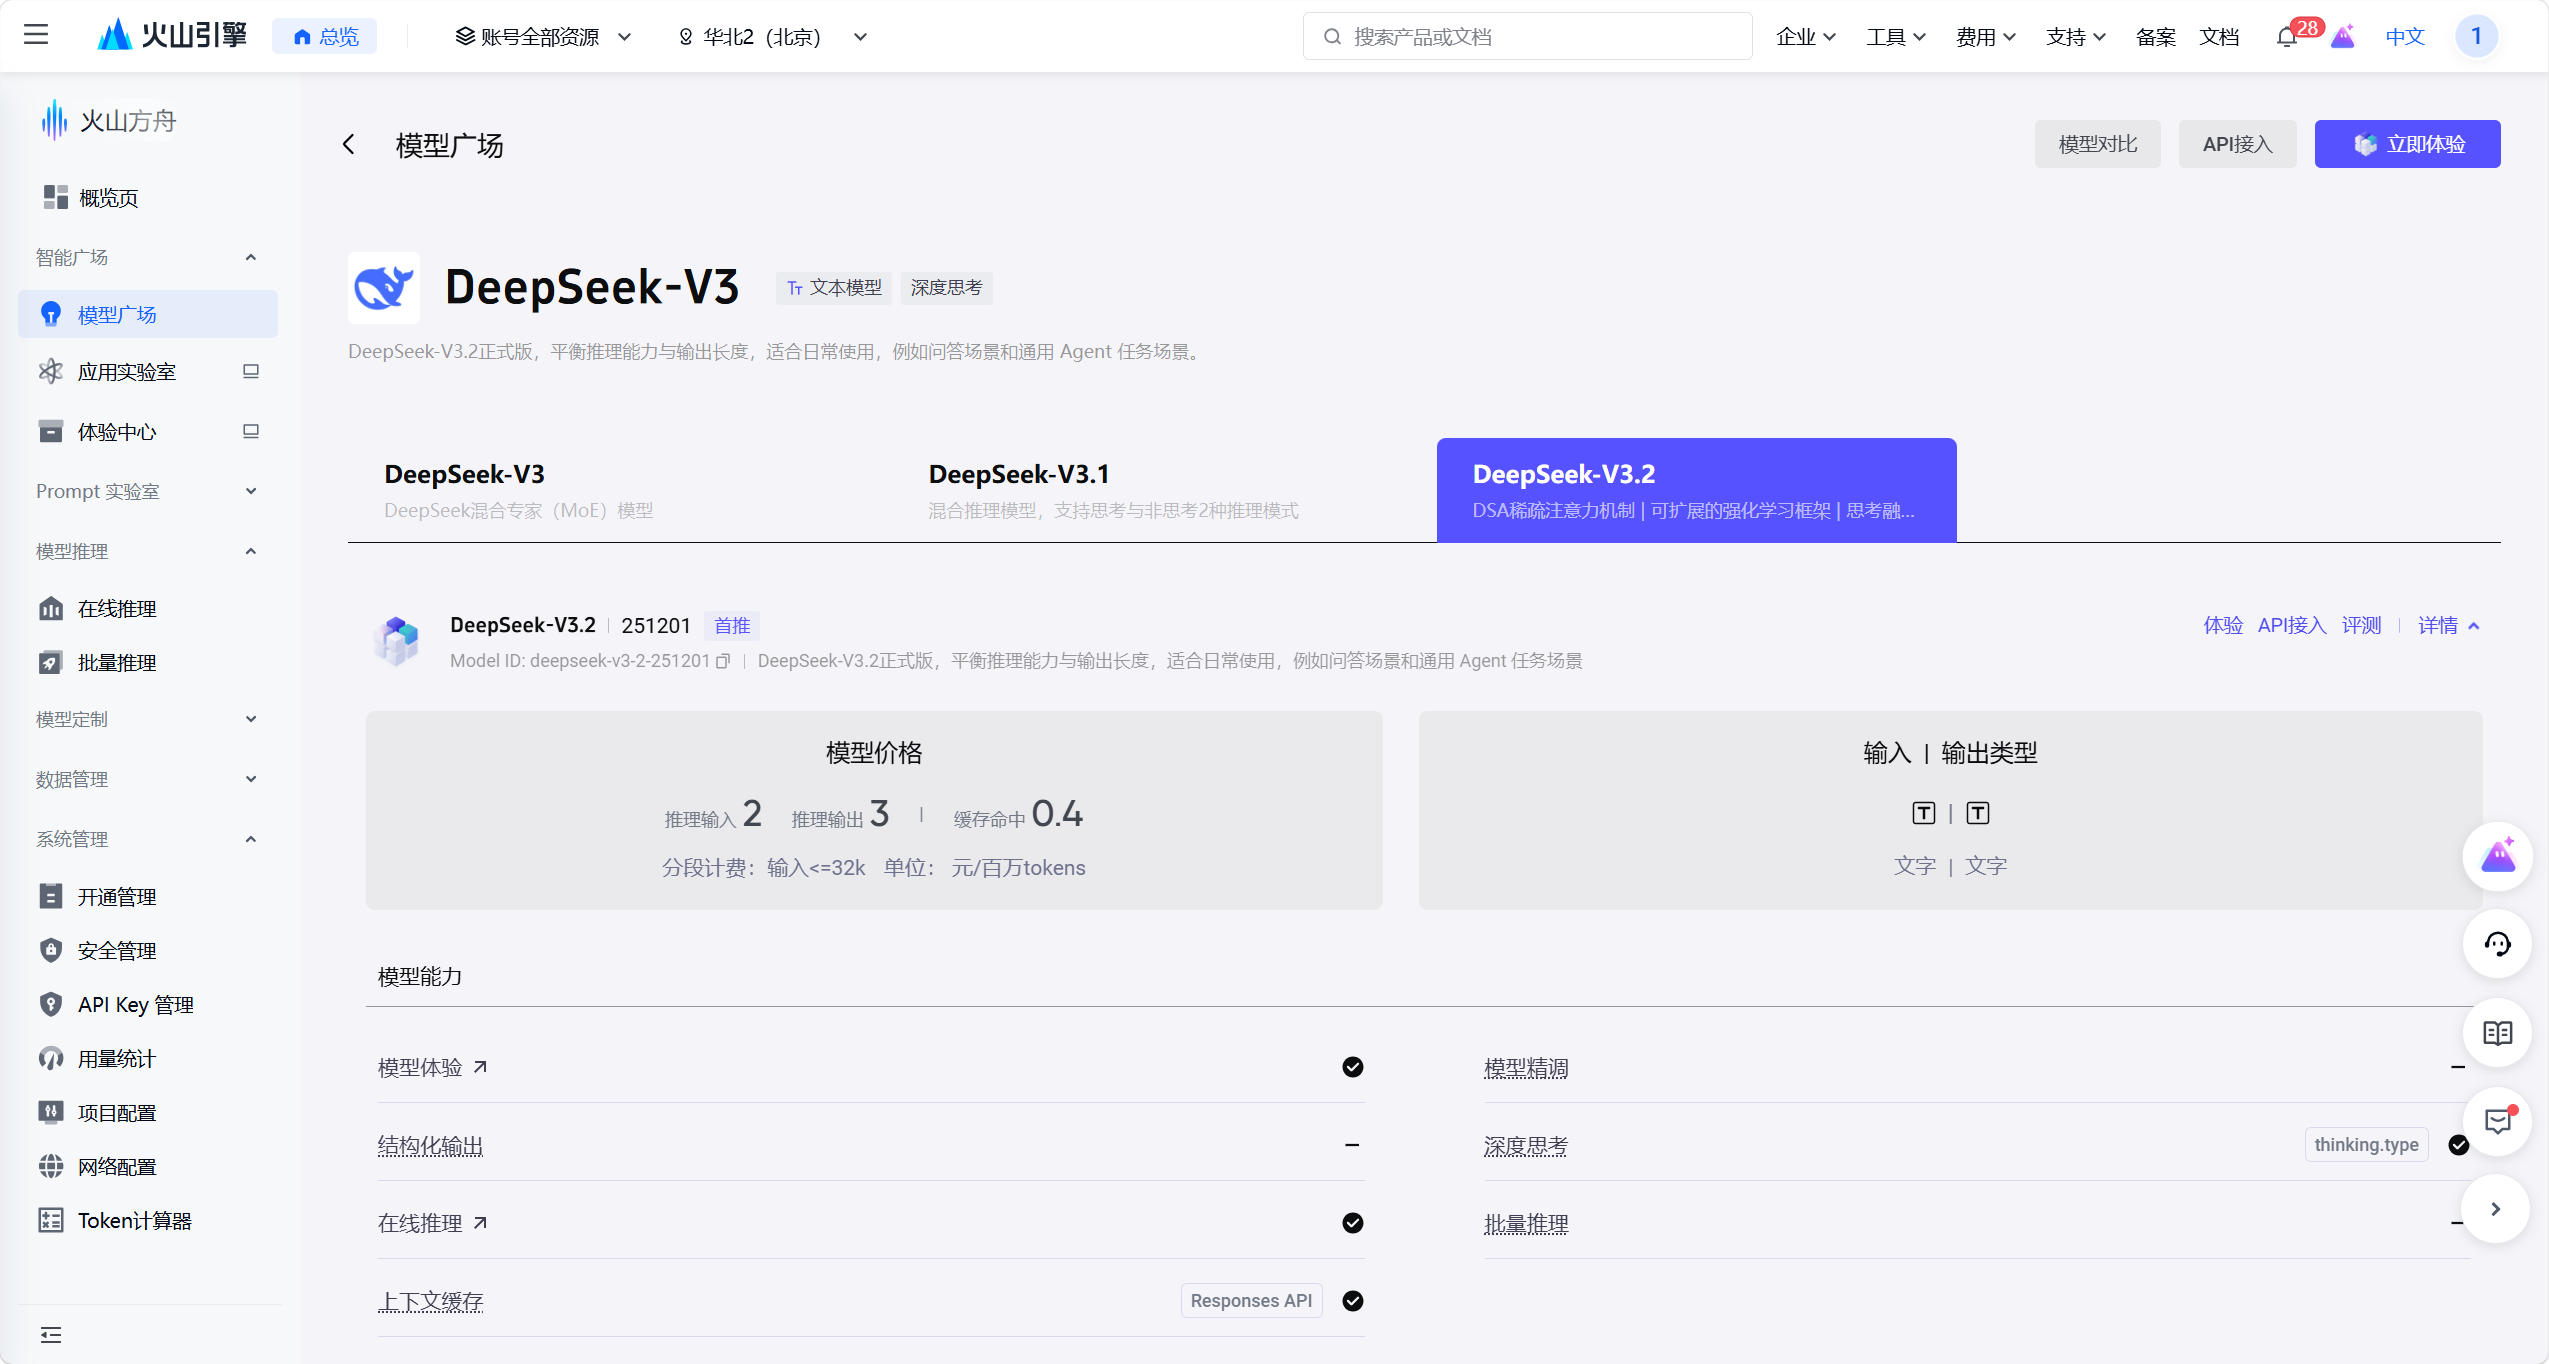Click the 立即体验 button
The image size is (2549, 1364).
2407,144
